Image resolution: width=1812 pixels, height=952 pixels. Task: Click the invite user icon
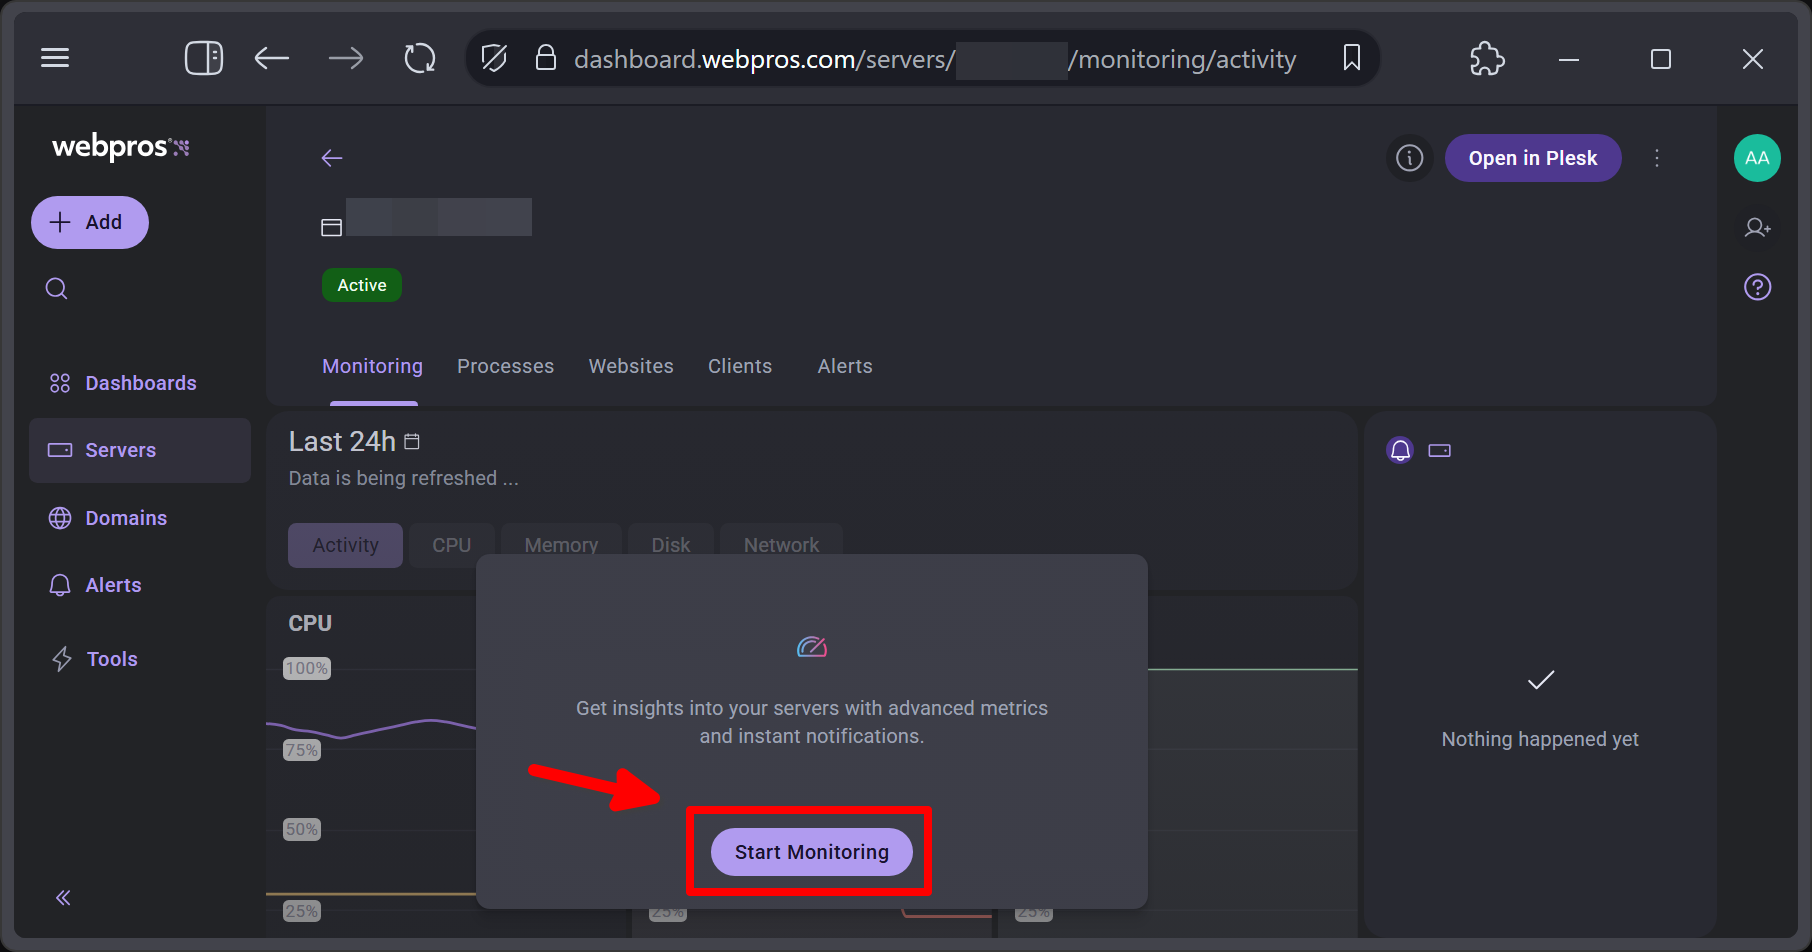[1757, 228]
